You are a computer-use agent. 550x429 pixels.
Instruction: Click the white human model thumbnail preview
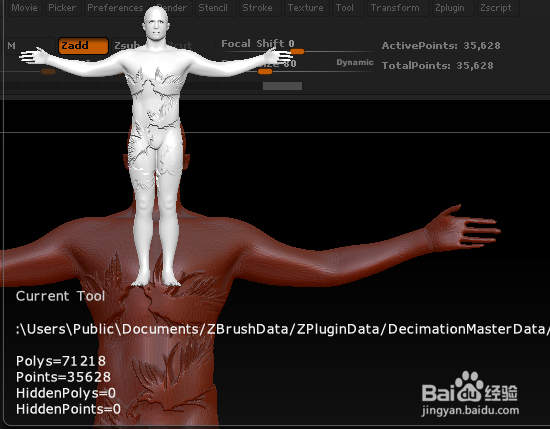[x=156, y=146]
